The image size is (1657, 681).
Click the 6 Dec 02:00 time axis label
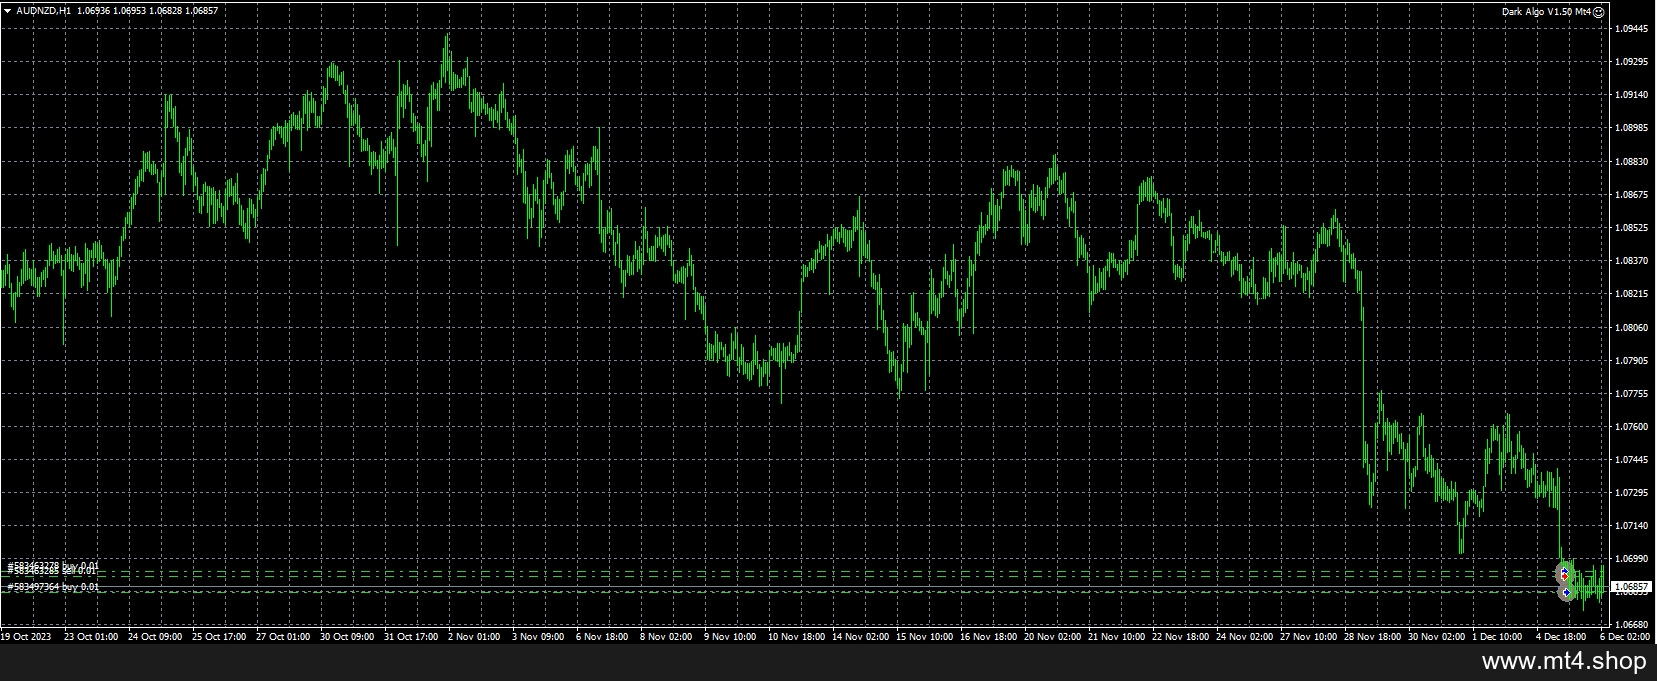click(x=1625, y=636)
